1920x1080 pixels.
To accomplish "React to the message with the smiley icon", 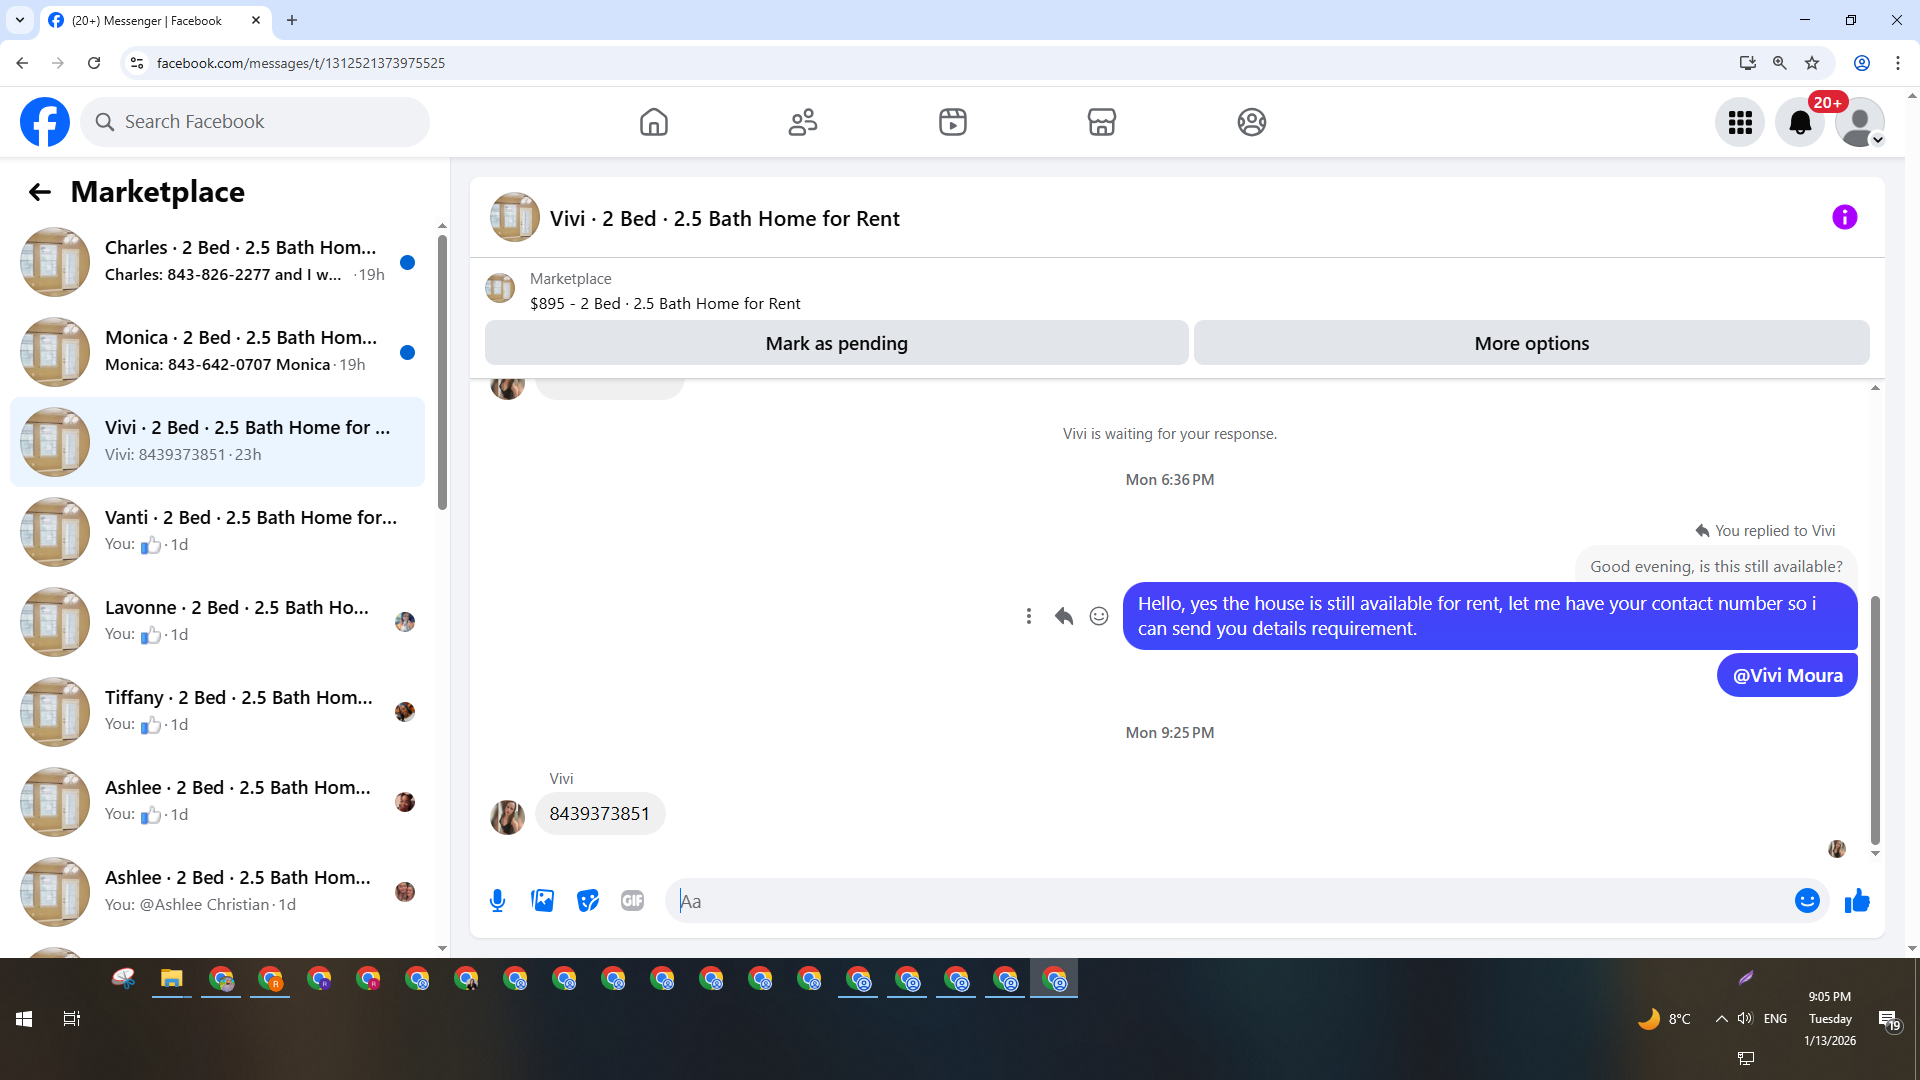I will click(x=1098, y=616).
